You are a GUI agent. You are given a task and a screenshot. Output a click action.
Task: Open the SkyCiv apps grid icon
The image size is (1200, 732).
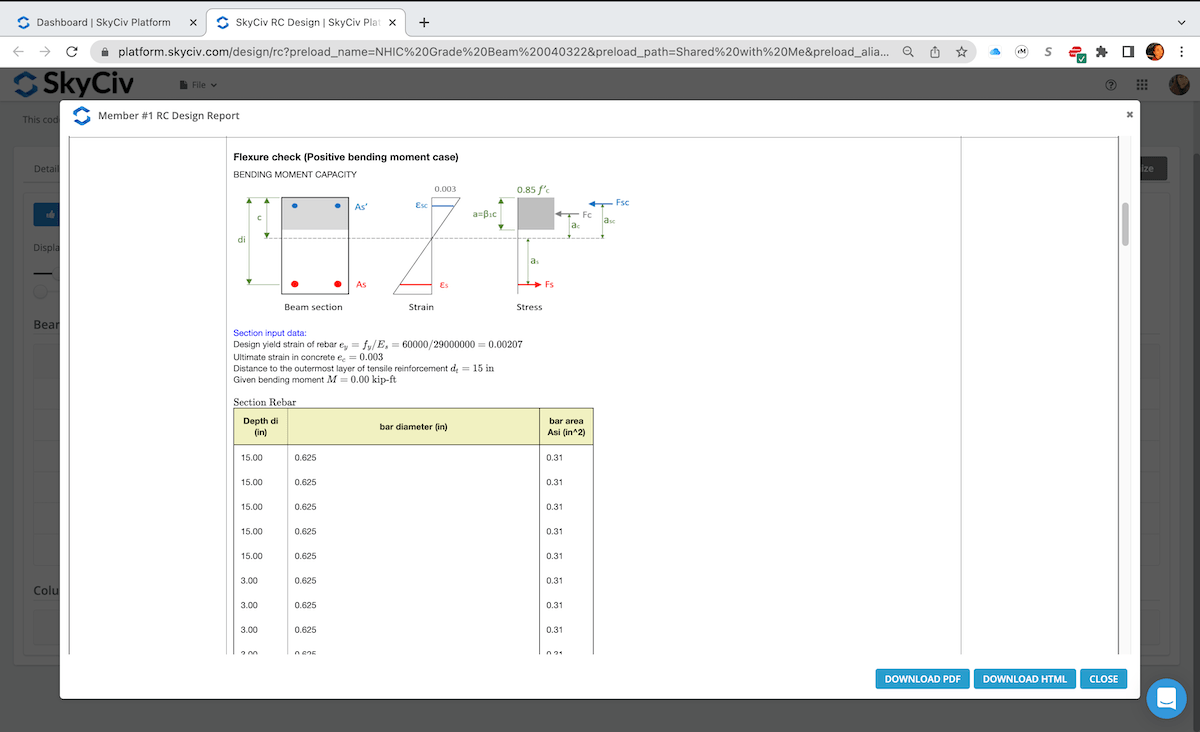(1141, 85)
